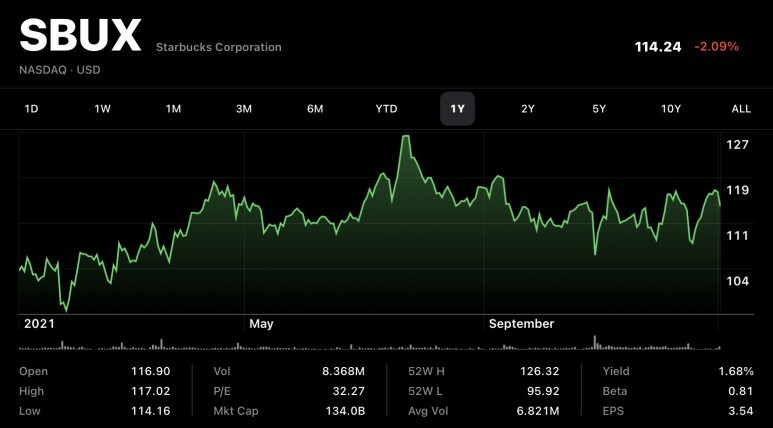Show the 10Y chart range

[x=670, y=109]
